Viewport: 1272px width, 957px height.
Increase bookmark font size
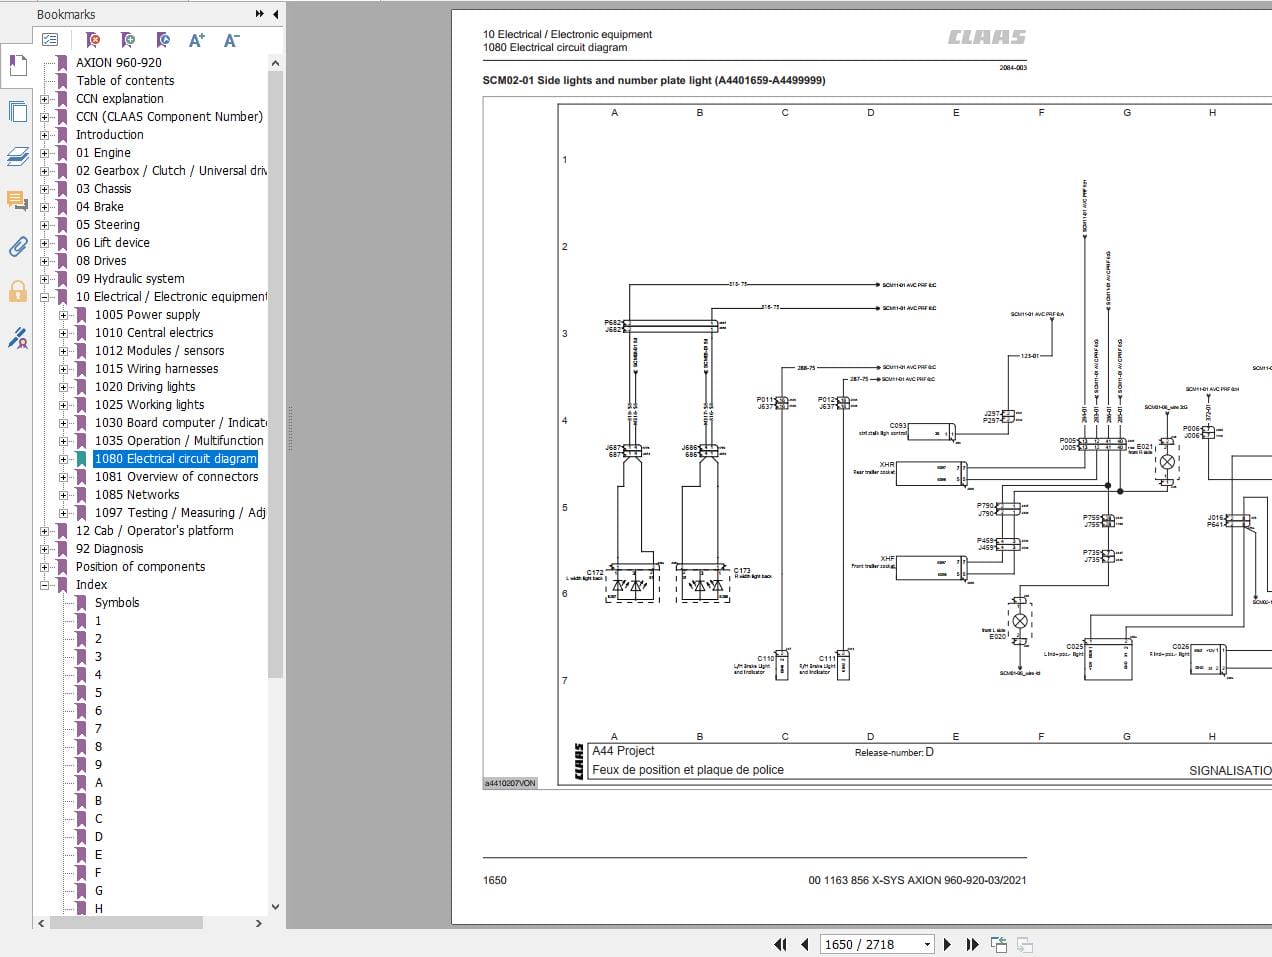(x=197, y=40)
